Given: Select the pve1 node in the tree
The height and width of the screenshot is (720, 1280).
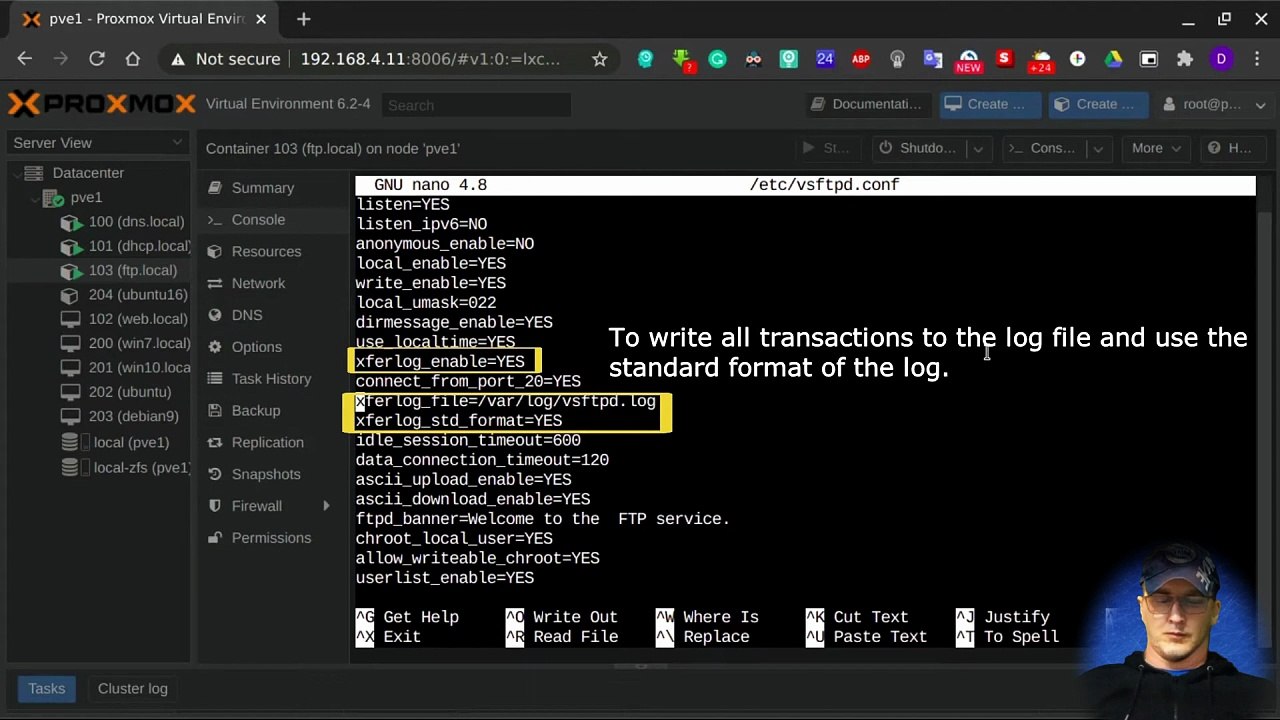Looking at the screenshot, I should 86,197.
